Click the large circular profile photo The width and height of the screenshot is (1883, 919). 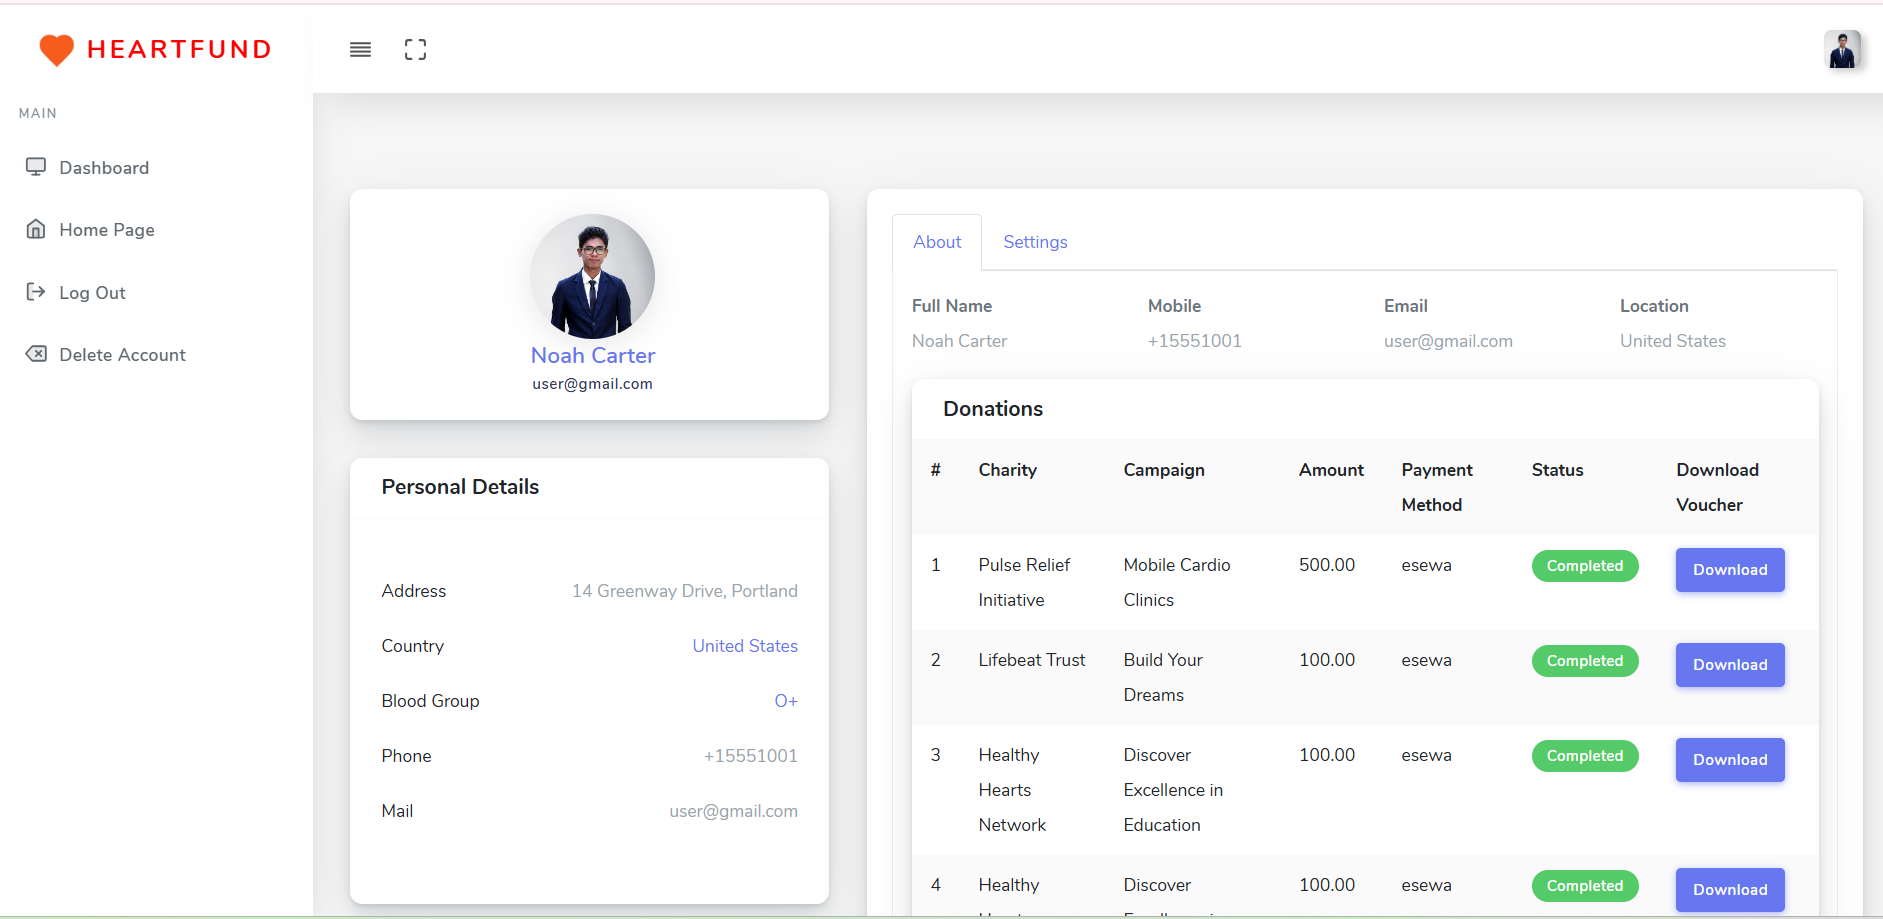coord(593,276)
